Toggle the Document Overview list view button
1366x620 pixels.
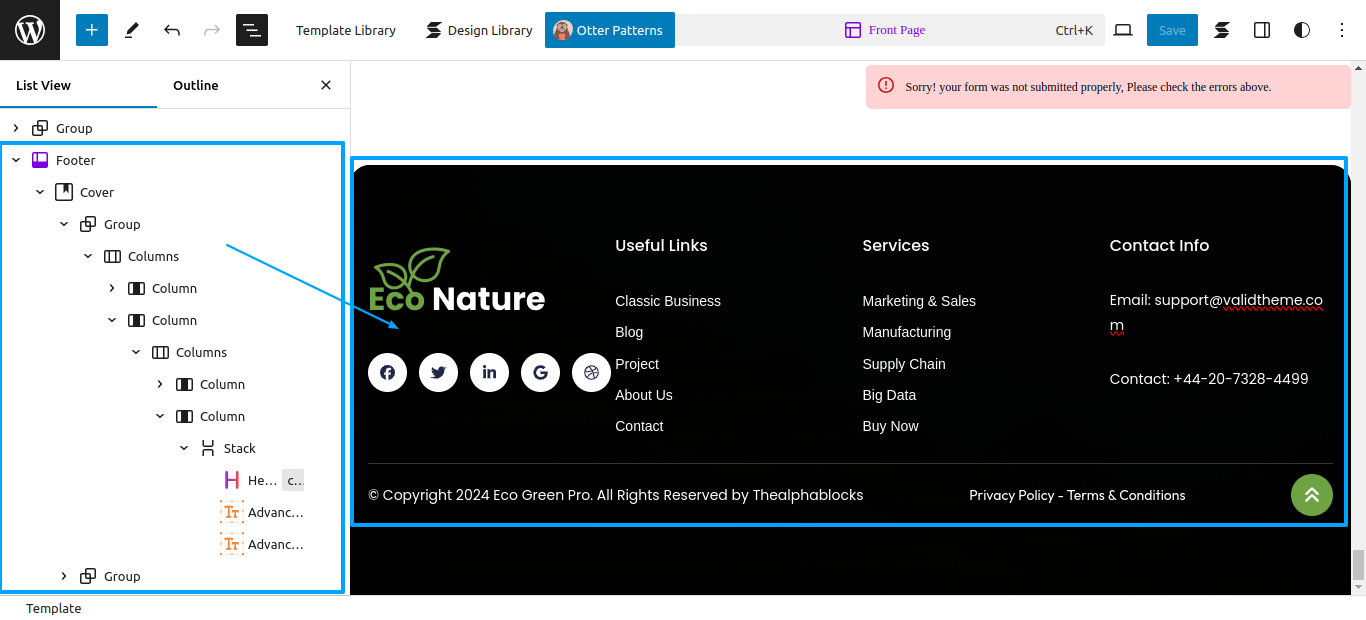pyautogui.click(x=252, y=30)
